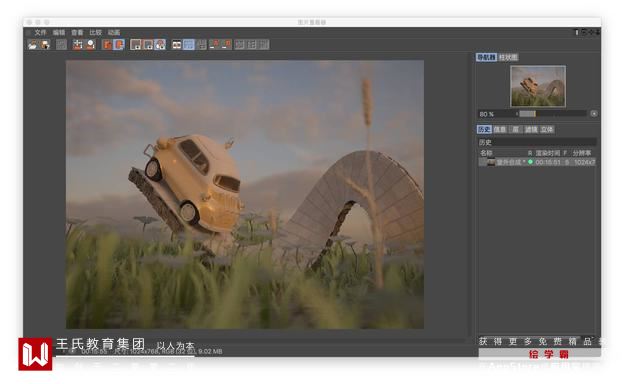Screen dimensions: 640x384
Task: Click the middle of three grey end icons
Action: (x=252, y=44)
